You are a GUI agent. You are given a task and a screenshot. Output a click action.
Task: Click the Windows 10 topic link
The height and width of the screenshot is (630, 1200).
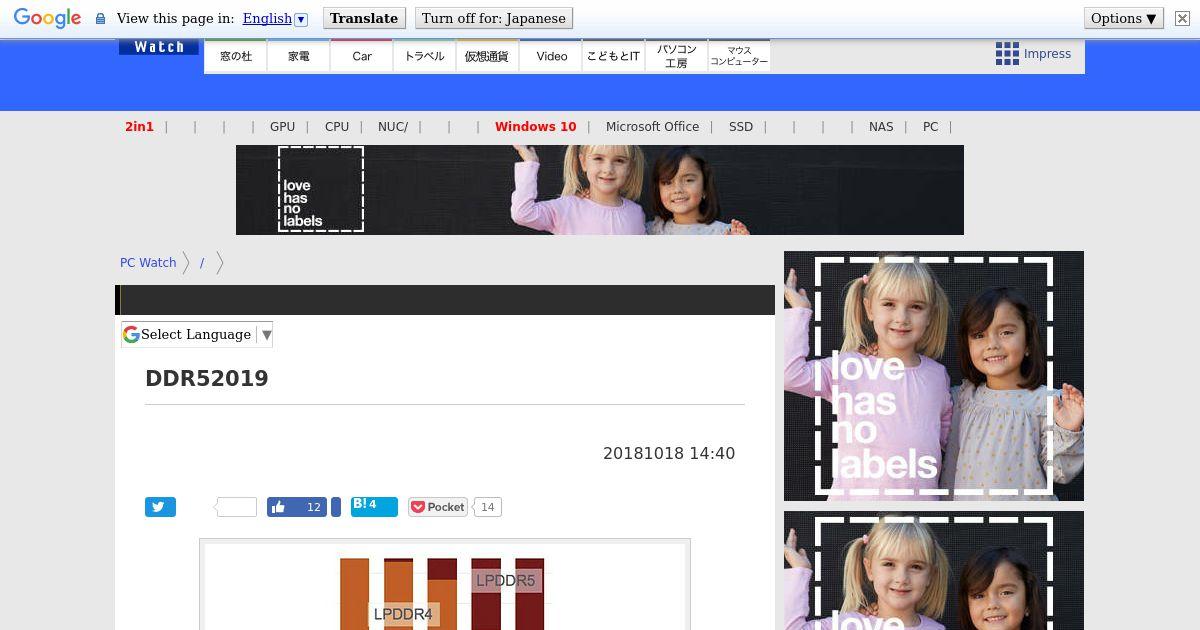(535, 127)
